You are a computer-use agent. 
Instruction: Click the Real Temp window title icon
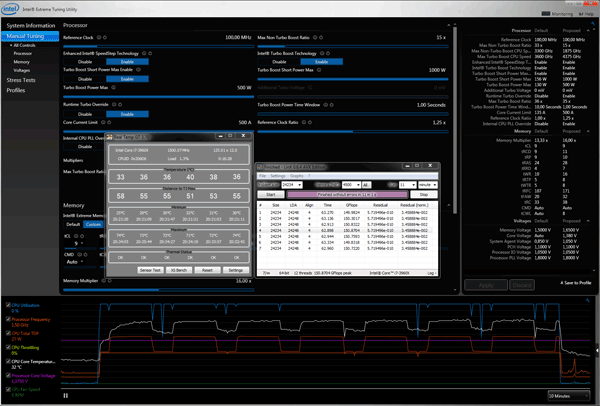pos(109,137)
